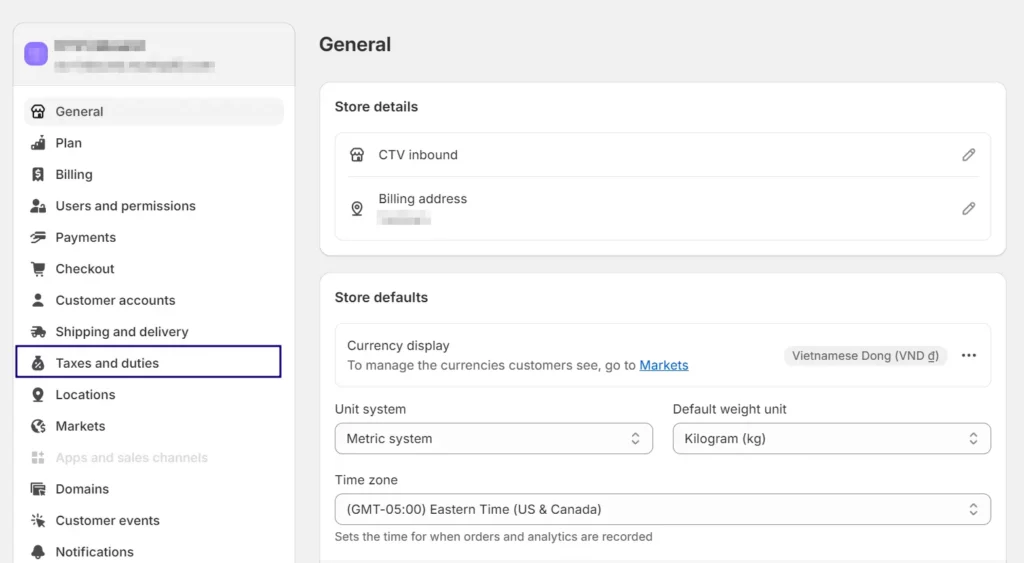Open the three-dot menu for Currency display
The height and width of the screenshot is (563, 1024).
pos(968,355)
